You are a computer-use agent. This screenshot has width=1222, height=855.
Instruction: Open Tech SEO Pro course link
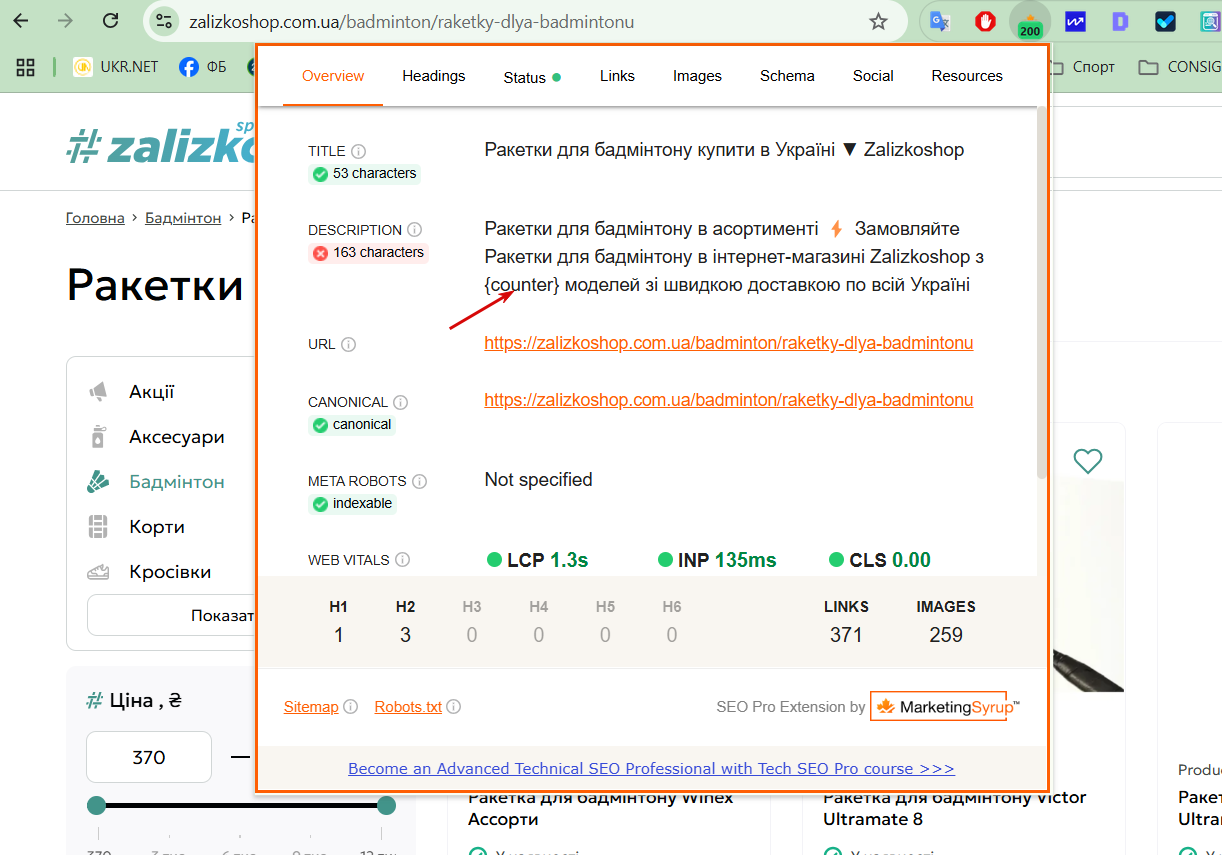[651, 769]
